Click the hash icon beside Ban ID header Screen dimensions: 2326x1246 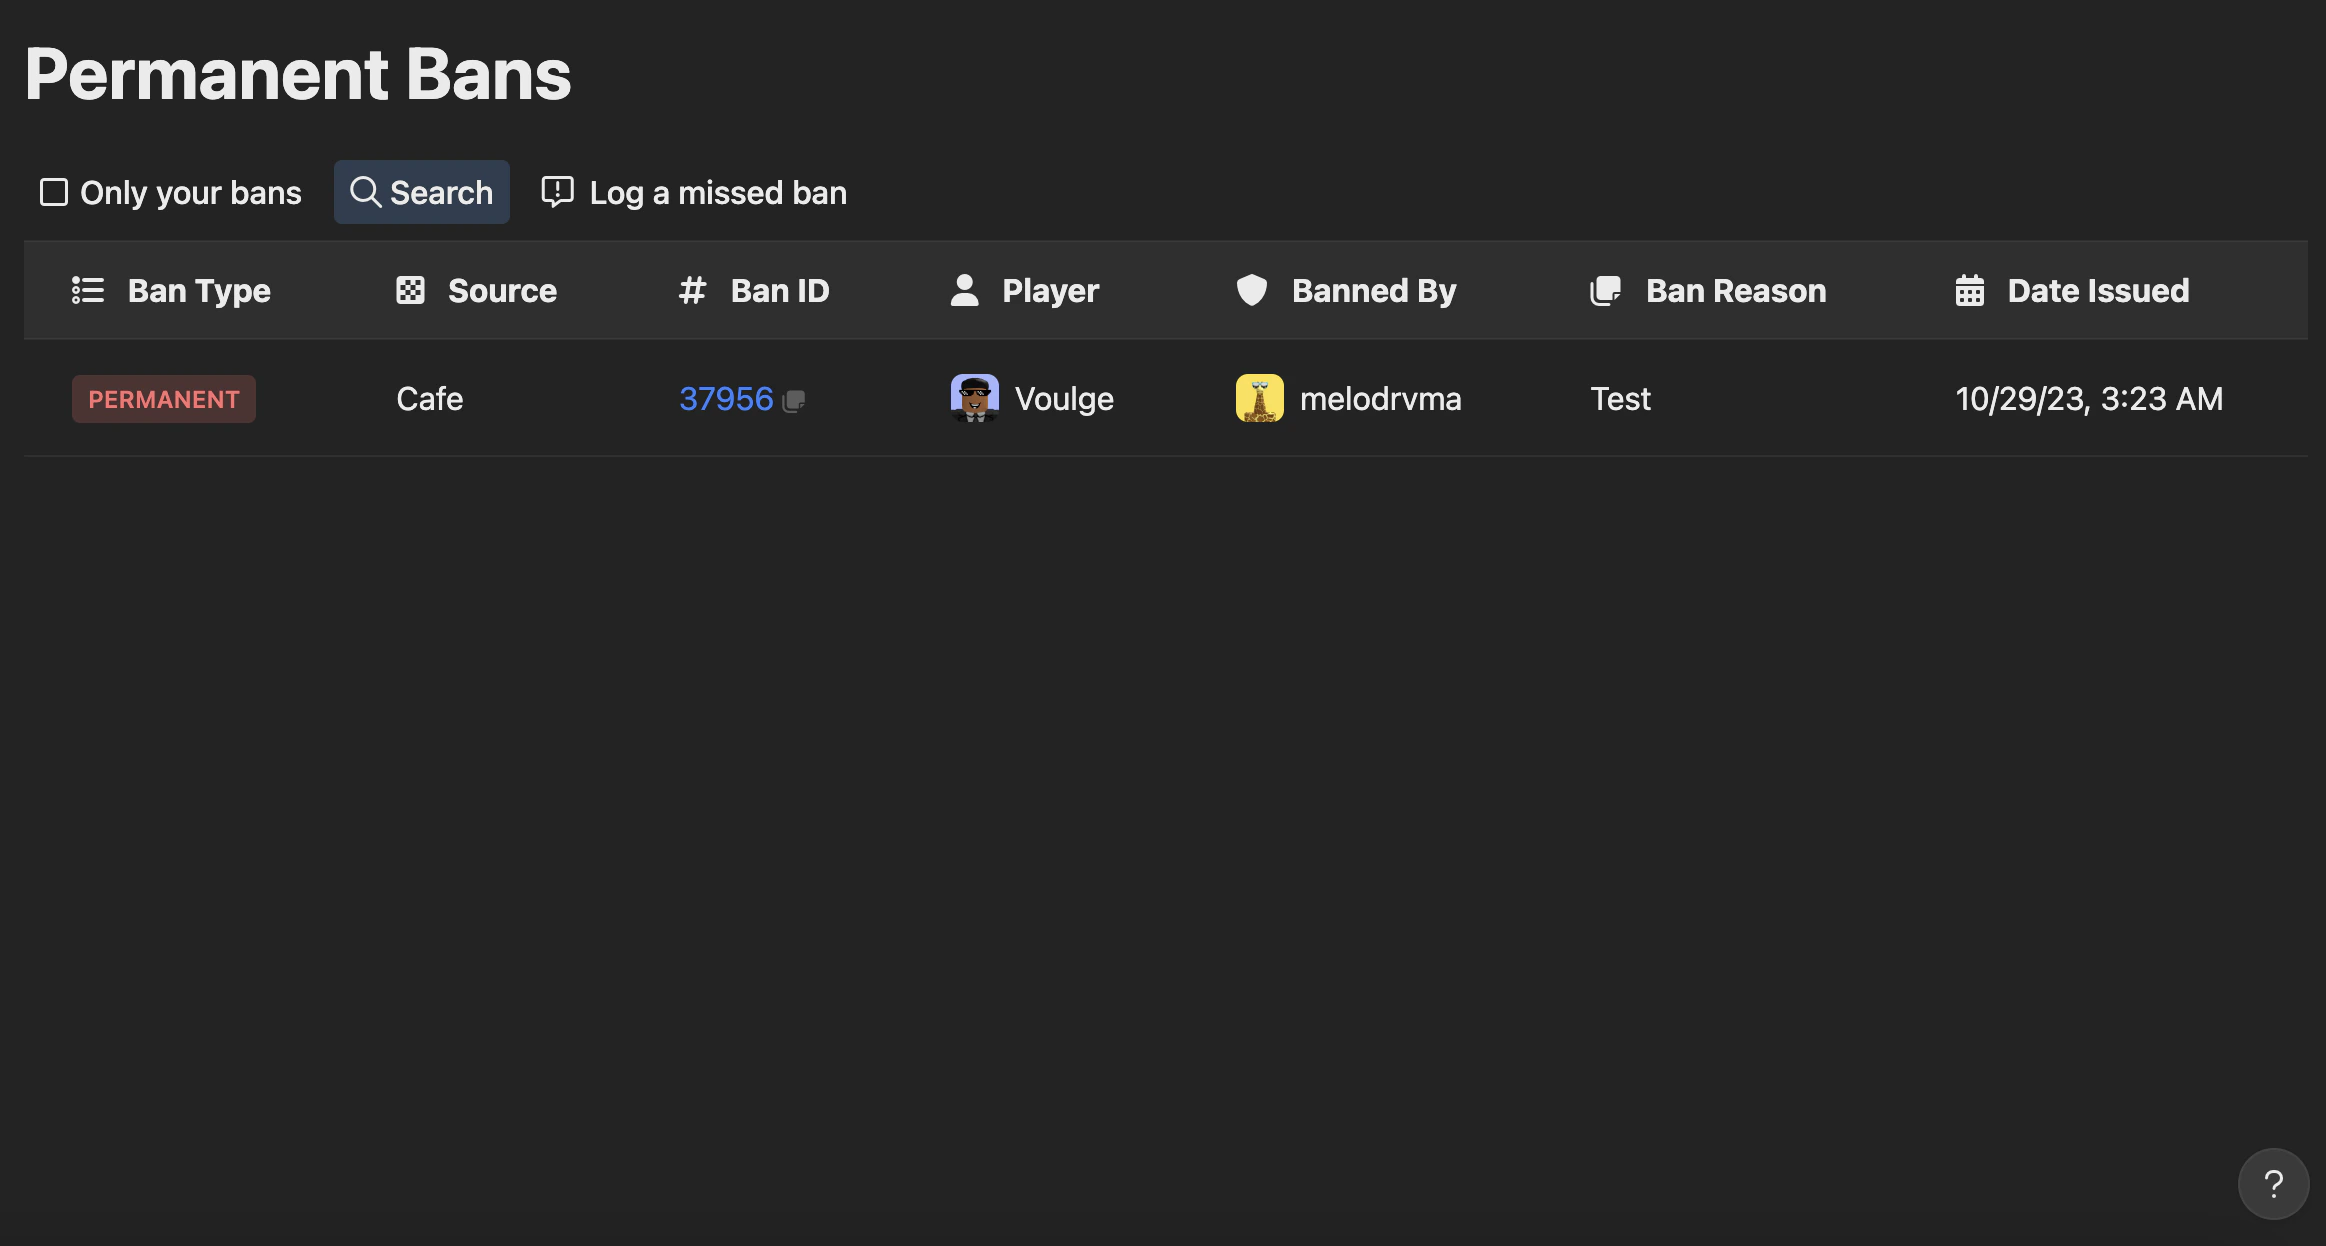click(x=693, y=290)
